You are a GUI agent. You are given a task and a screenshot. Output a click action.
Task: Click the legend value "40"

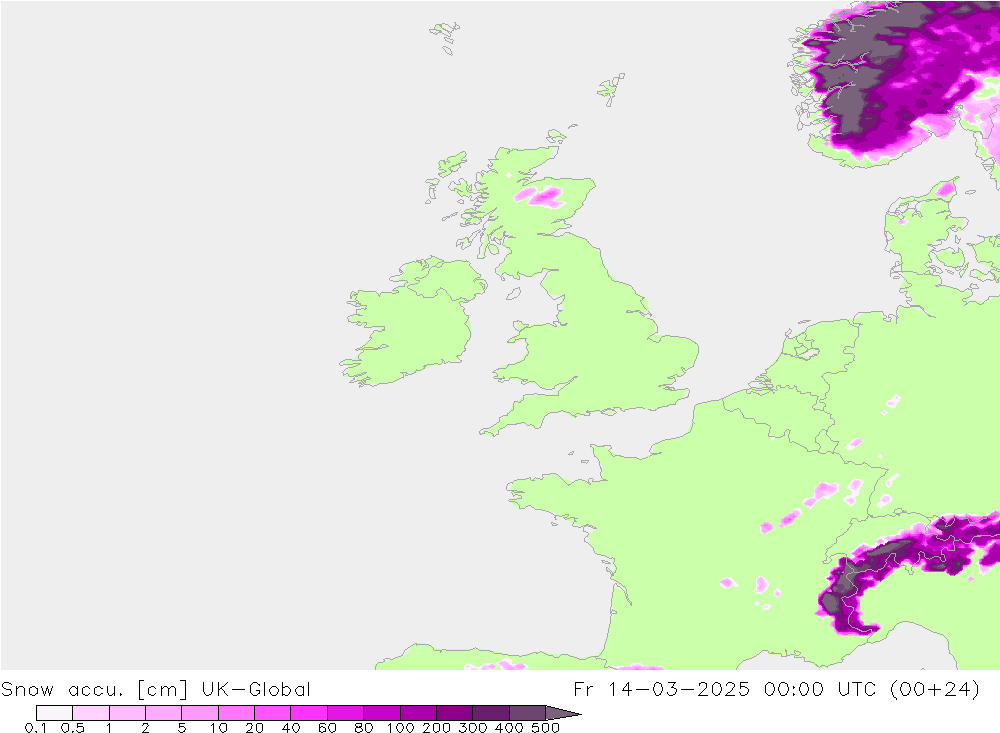[x=291, y=728]
